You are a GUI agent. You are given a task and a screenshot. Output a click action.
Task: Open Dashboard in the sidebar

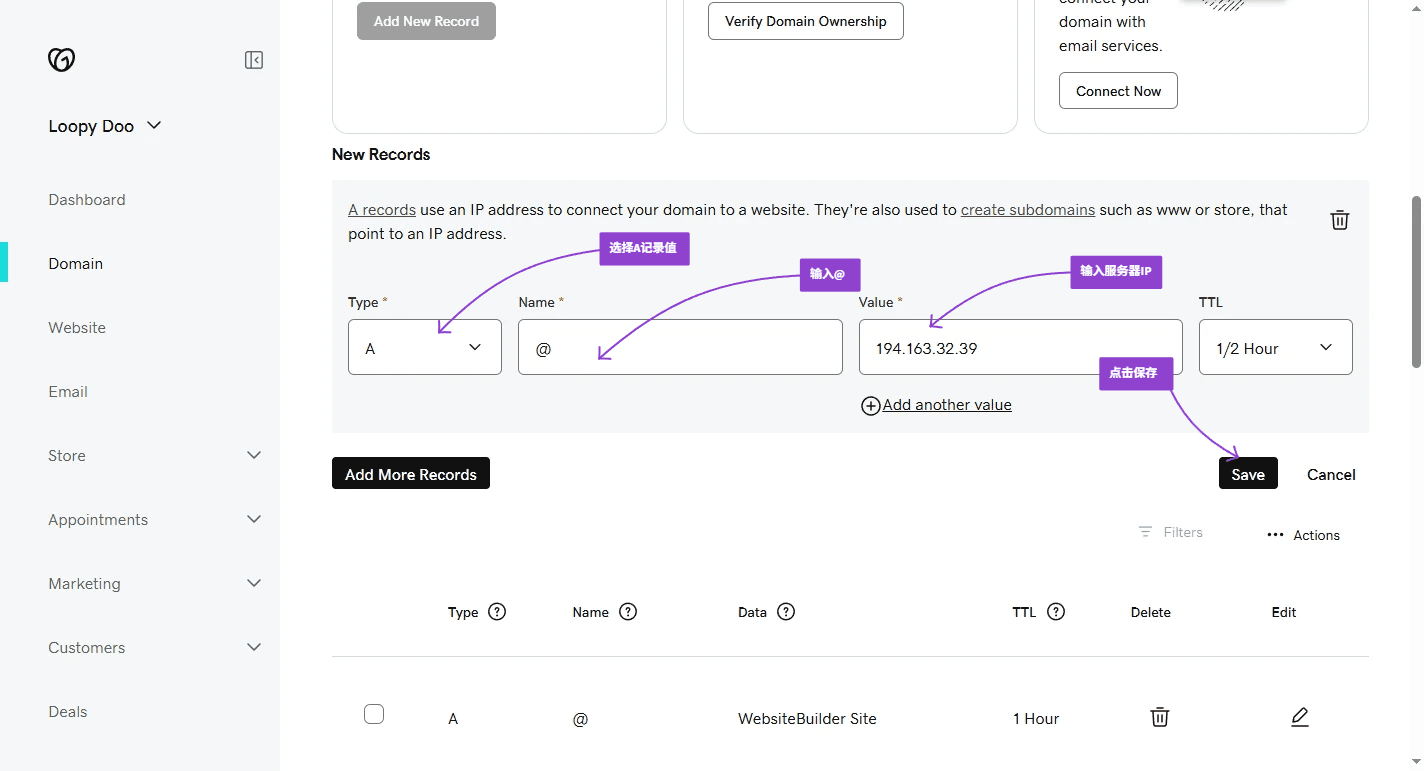(87, 200)
